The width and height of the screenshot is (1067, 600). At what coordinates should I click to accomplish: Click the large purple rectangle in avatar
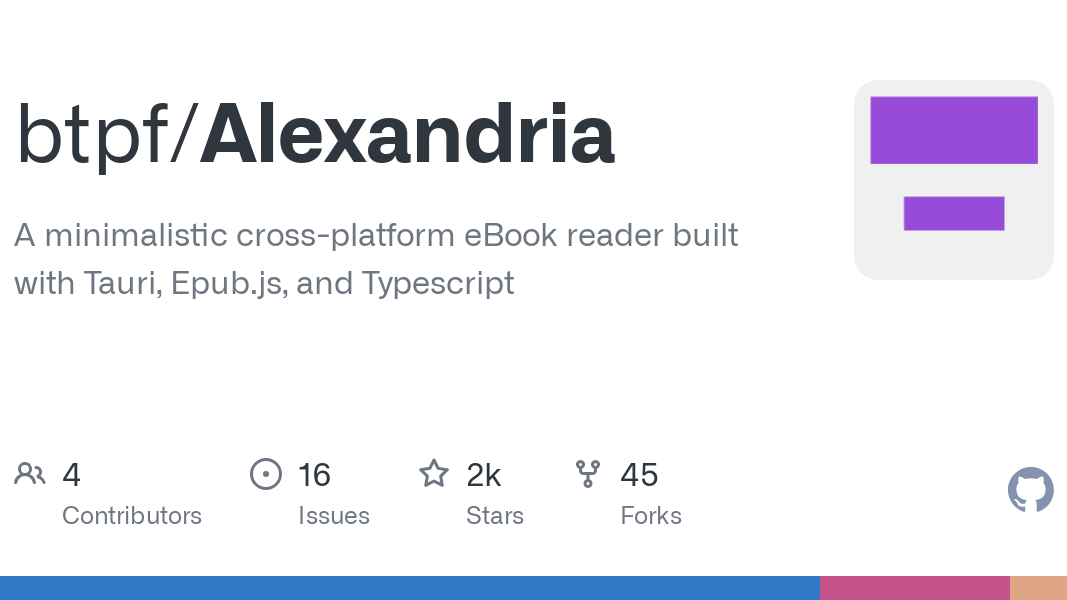point(953,130)
